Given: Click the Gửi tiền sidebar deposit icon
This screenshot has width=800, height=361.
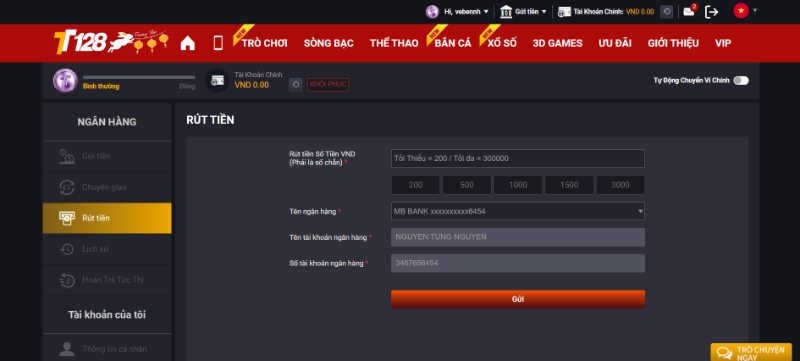Looking at the screenshot, I should point(67,156).
